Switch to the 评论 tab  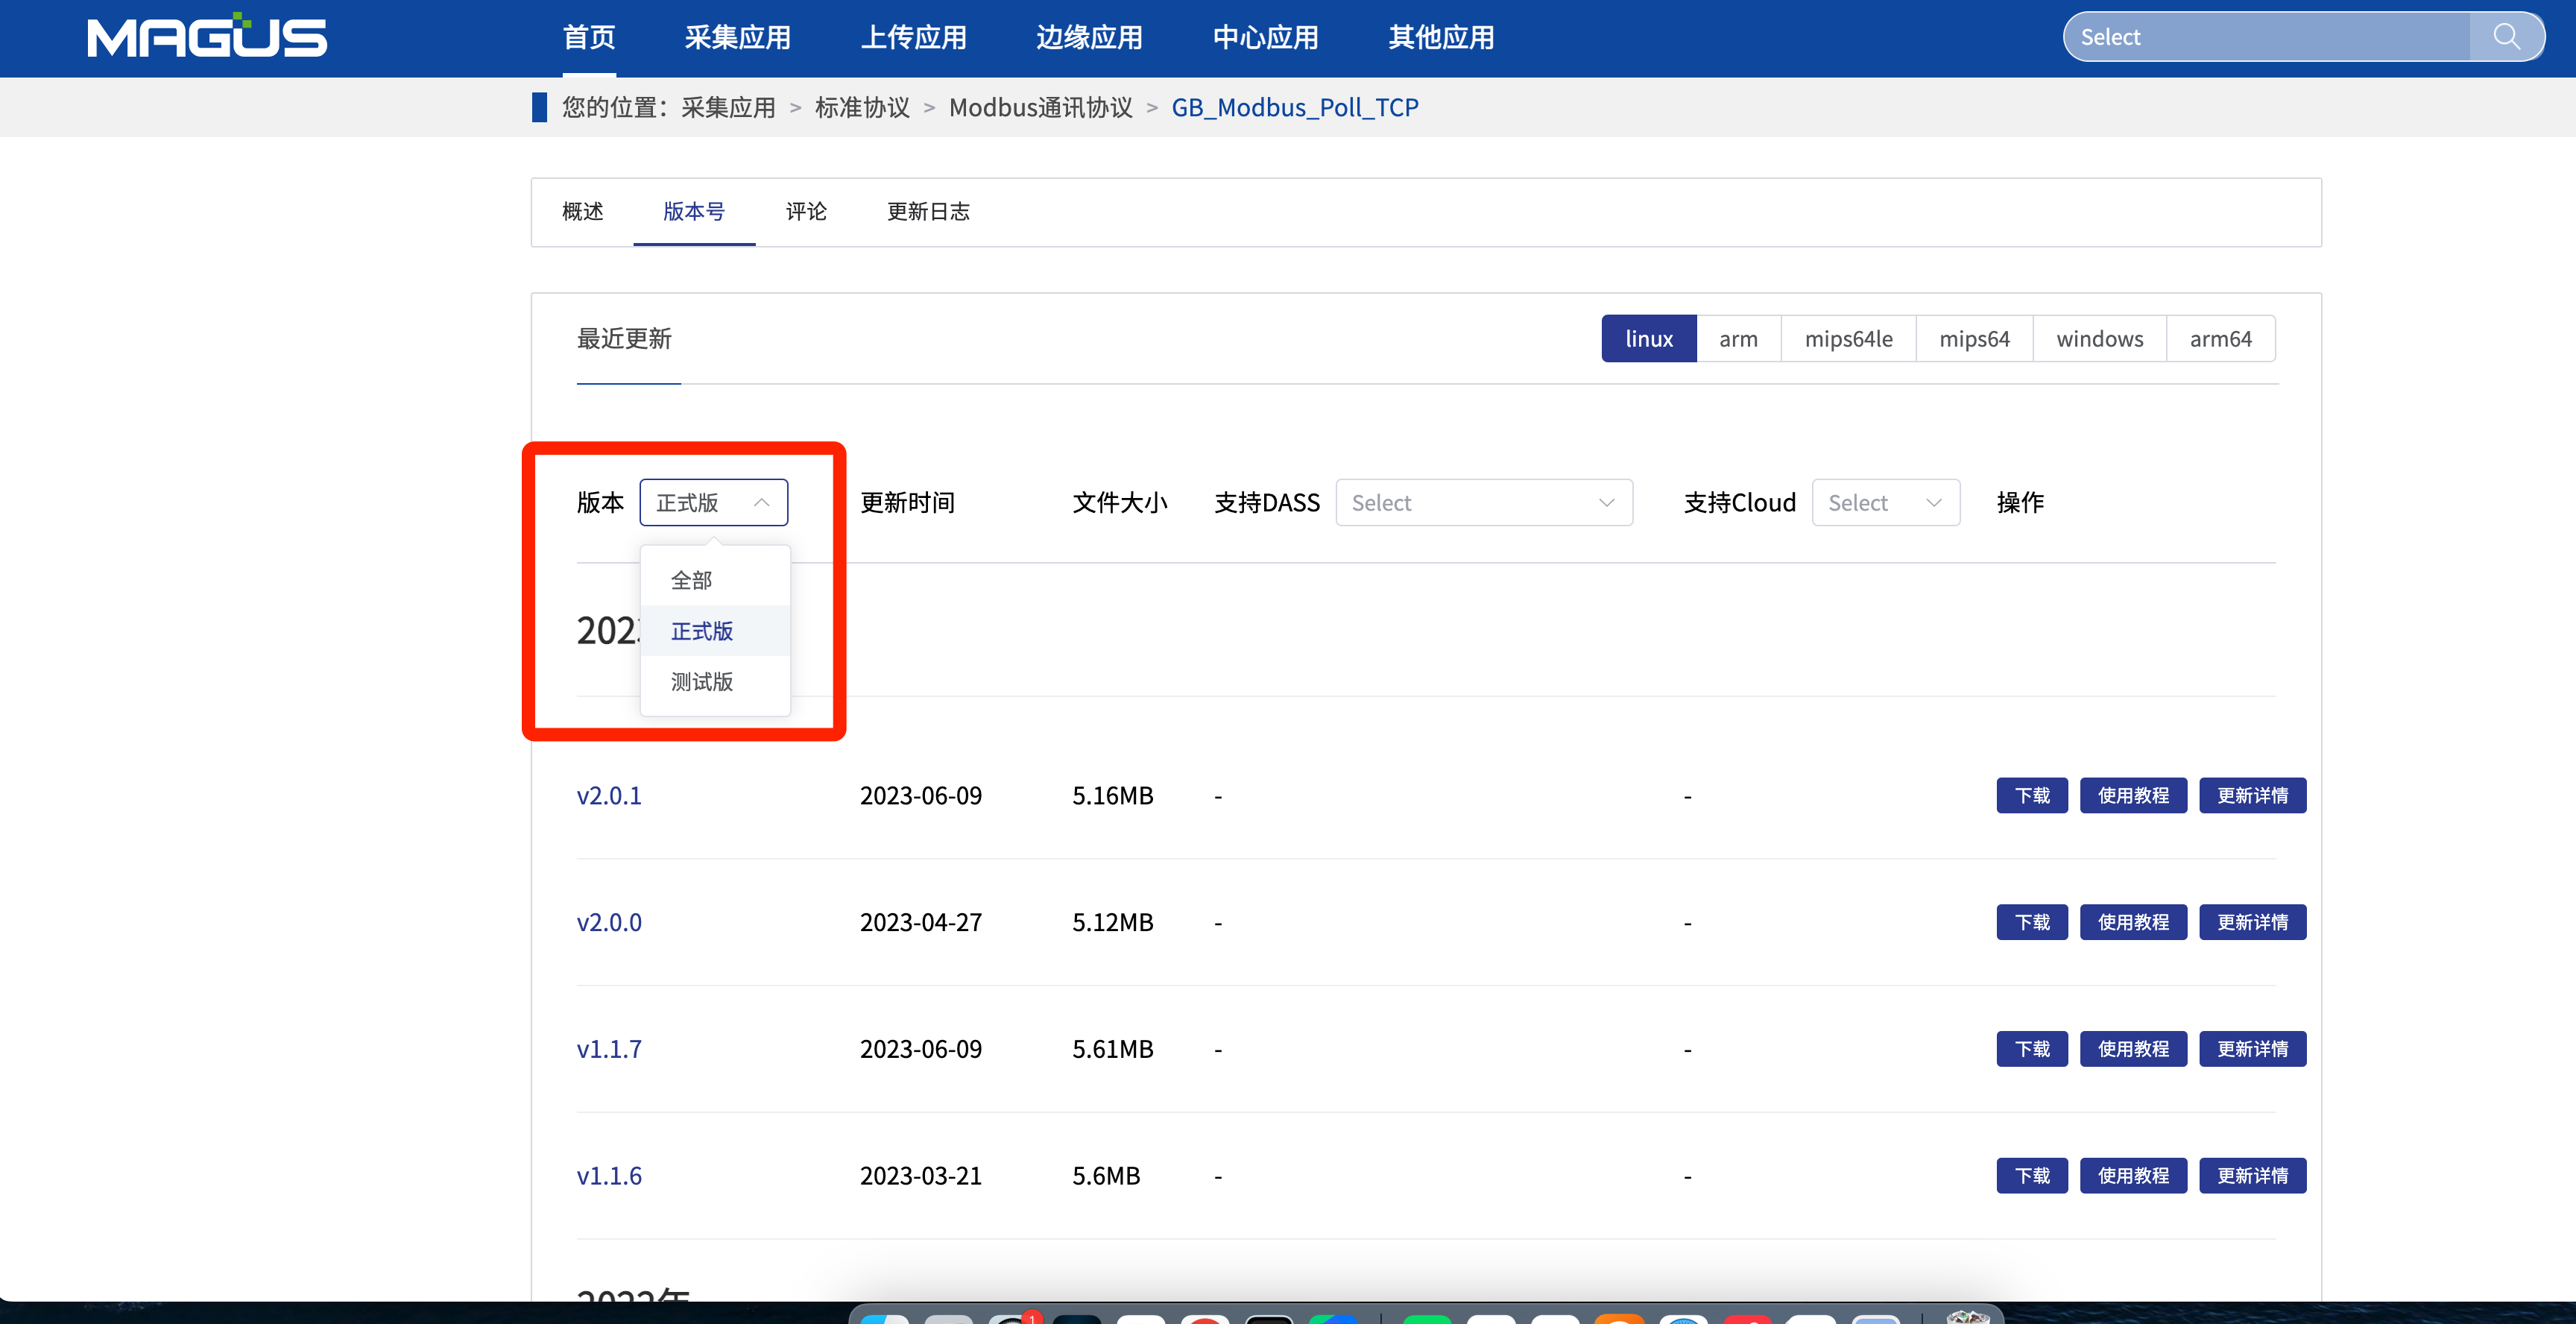click(806, 211)
